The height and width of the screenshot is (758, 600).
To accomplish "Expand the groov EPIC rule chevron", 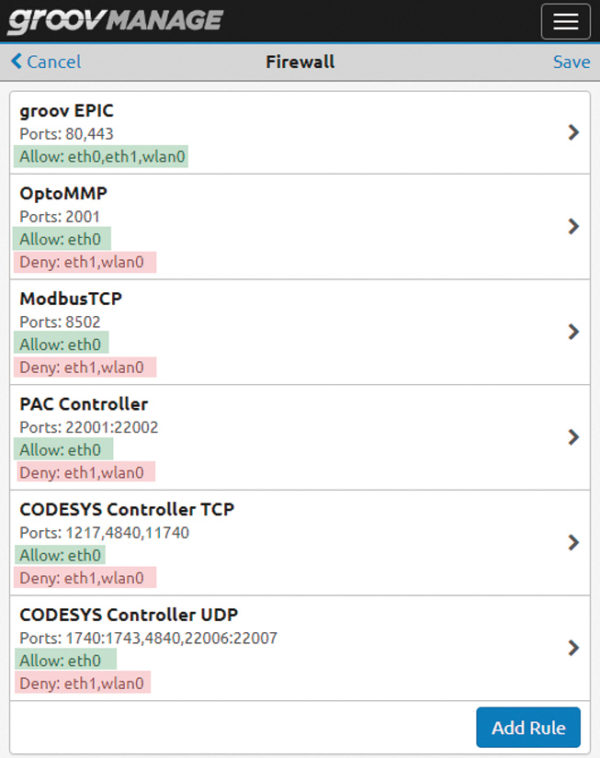I will click(573, 132).
